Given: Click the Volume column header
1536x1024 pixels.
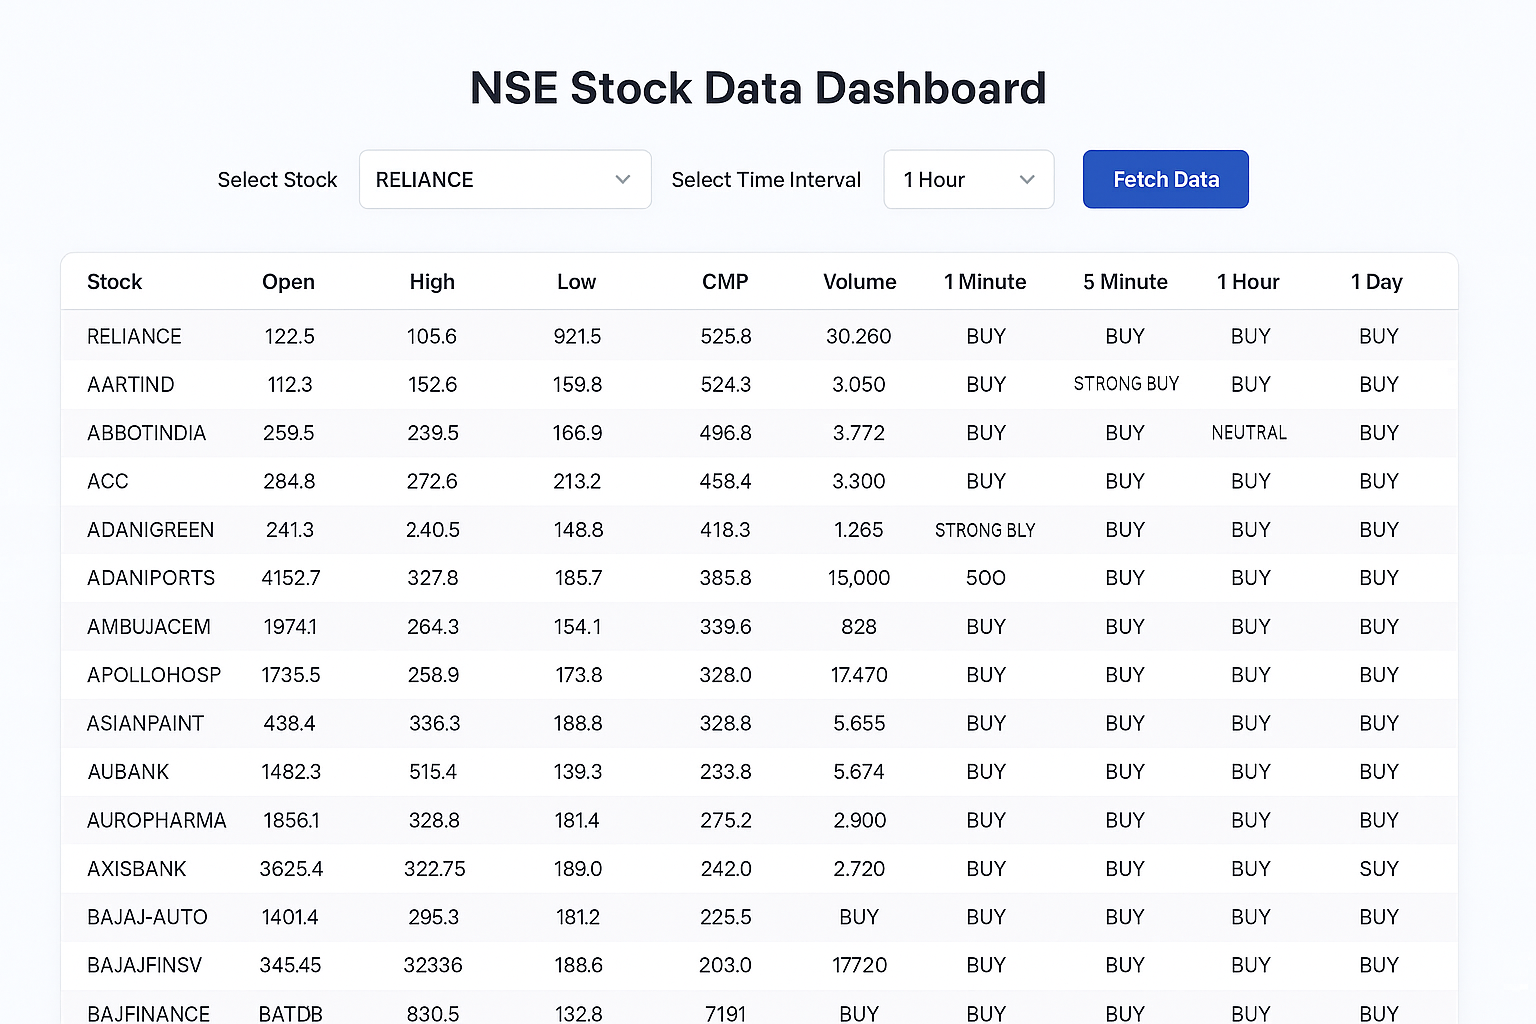Looking at the screenshot, I should 859,282.
